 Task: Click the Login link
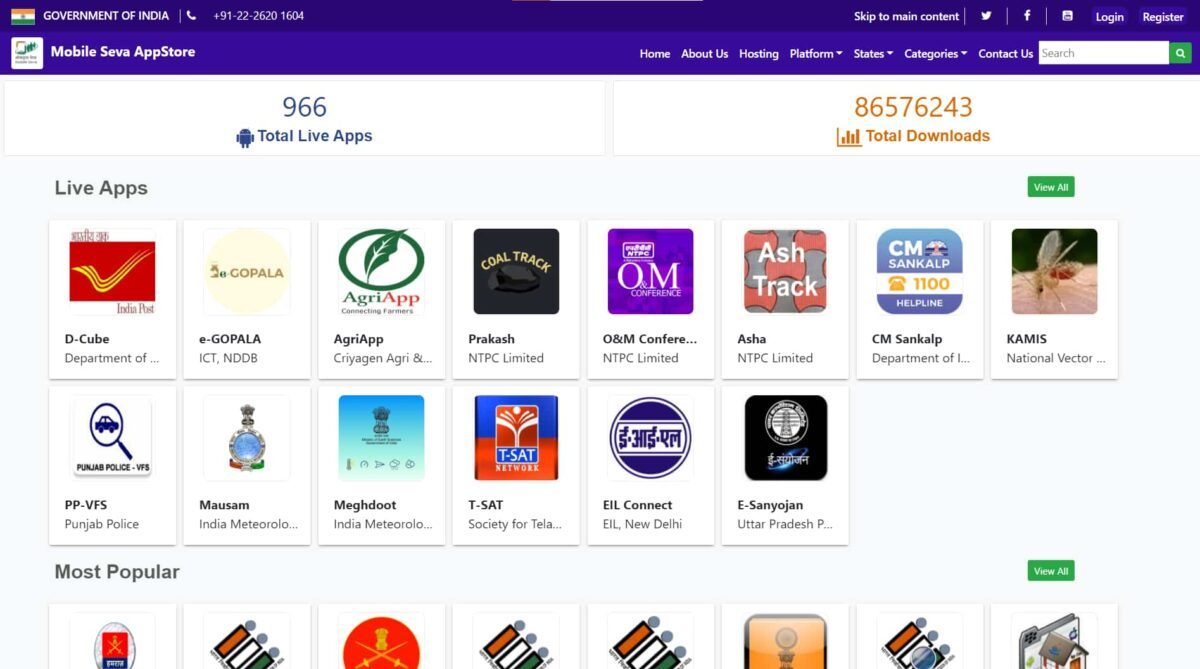pyautogui.click(x=1109, y=17)
